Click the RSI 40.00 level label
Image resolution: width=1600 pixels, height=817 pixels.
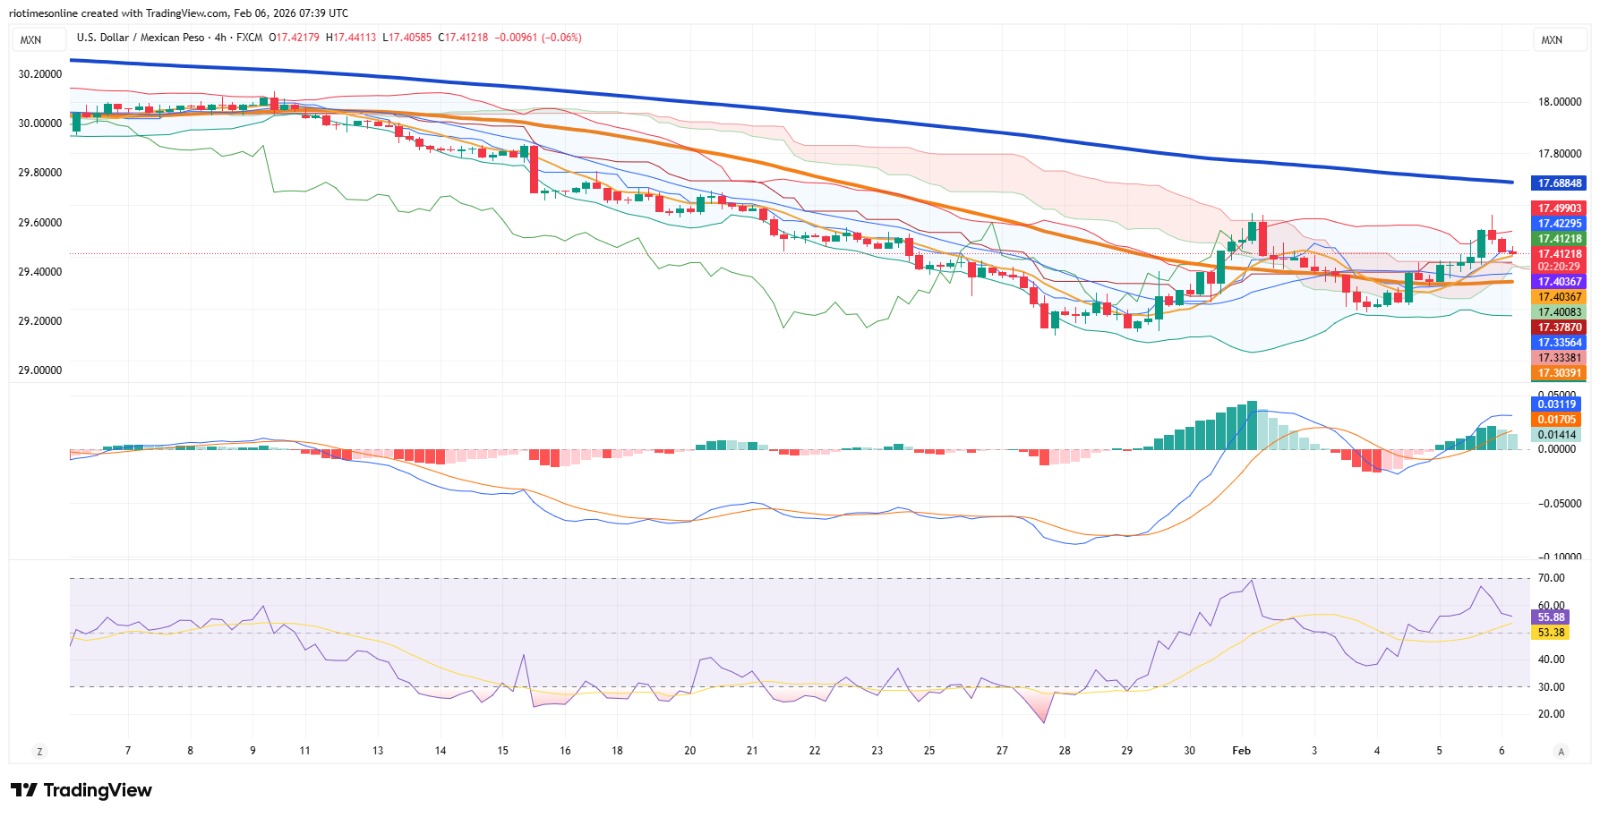pos(1551,659)
